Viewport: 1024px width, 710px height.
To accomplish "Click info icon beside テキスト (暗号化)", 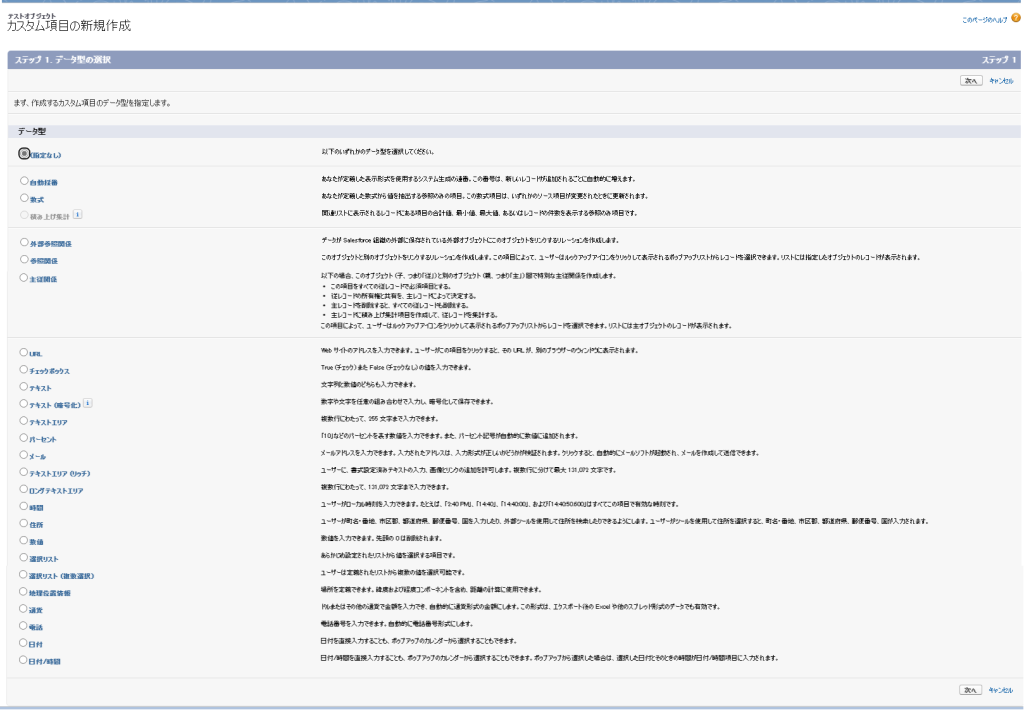I will coord(88,403).
